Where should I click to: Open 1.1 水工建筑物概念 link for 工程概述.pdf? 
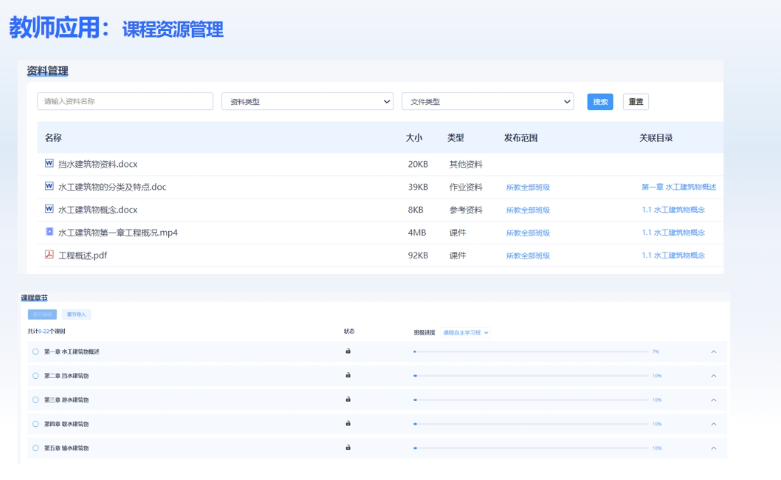click(673, 255)
